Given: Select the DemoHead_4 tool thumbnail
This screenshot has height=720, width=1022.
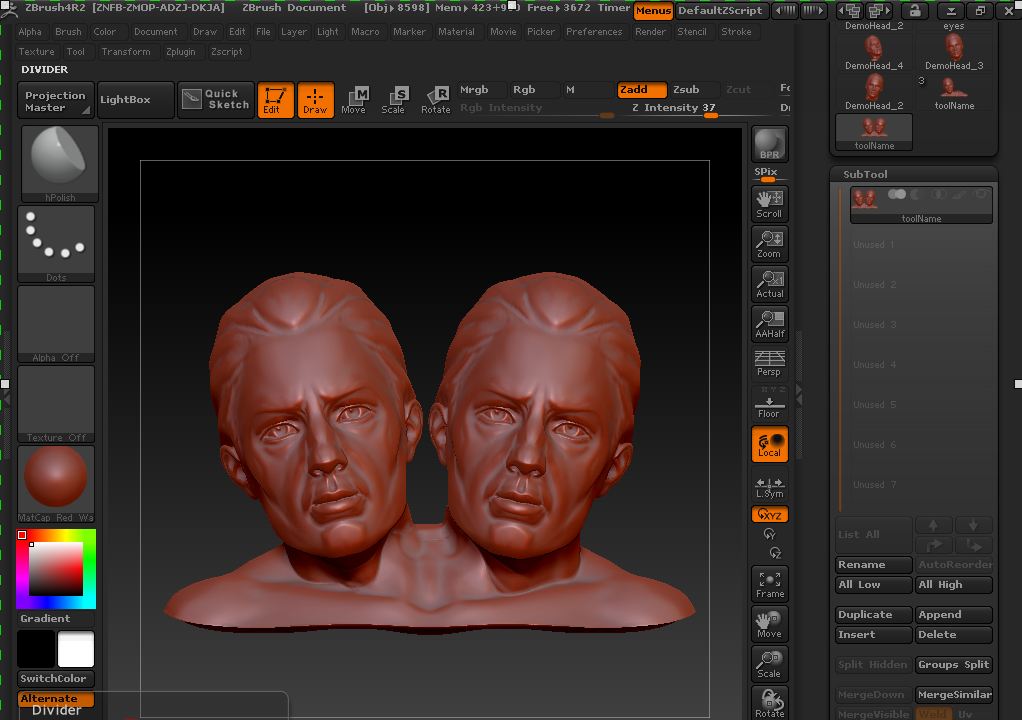Looking at the screenshot, I should point(874,53).
